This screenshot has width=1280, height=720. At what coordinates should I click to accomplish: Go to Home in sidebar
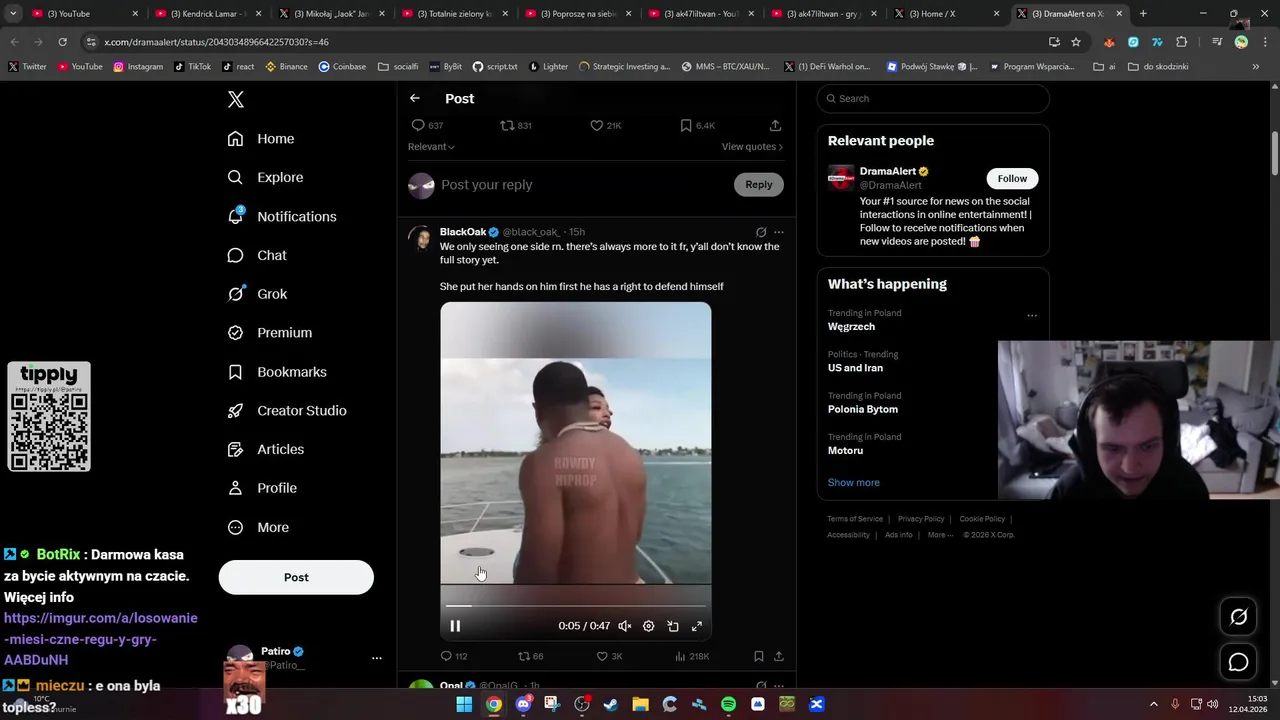(261, 139)
